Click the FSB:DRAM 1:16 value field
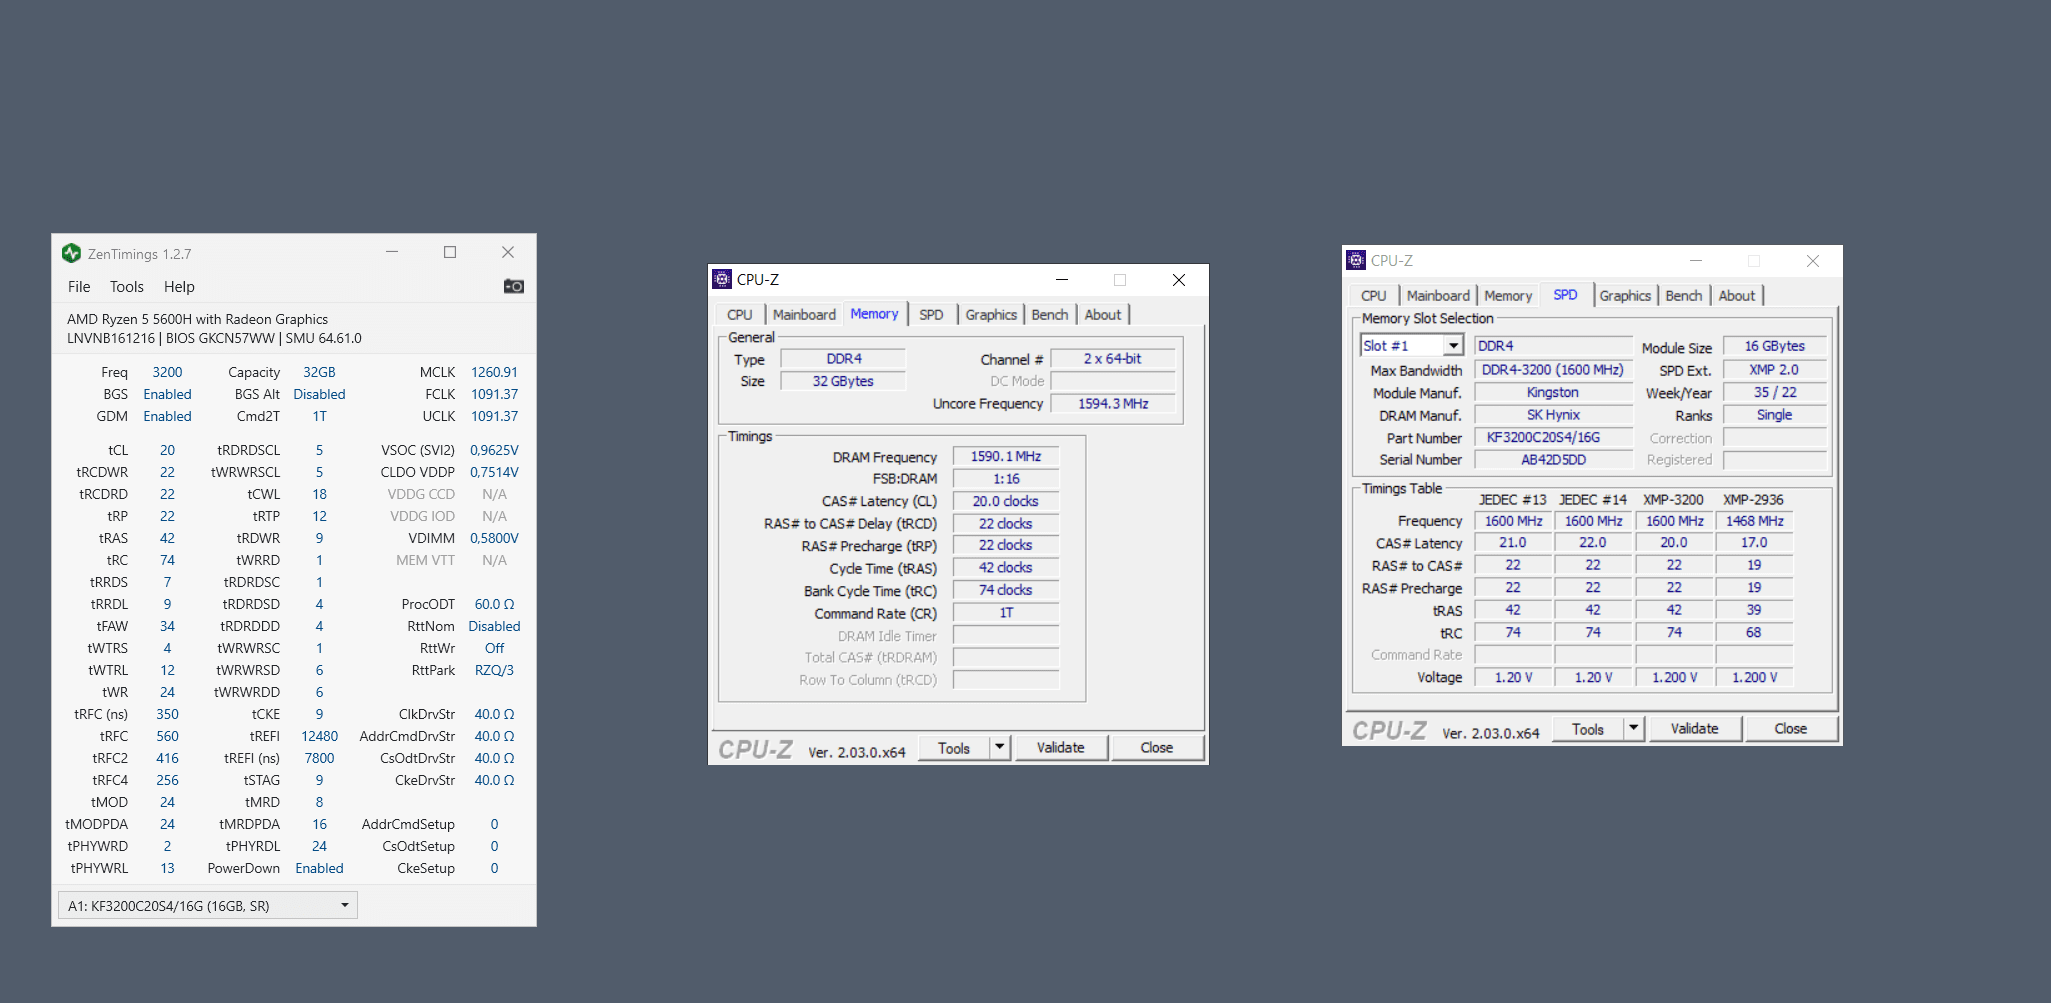The width and height of the screenshot is (2051, 1003). tap(1006, 479)
